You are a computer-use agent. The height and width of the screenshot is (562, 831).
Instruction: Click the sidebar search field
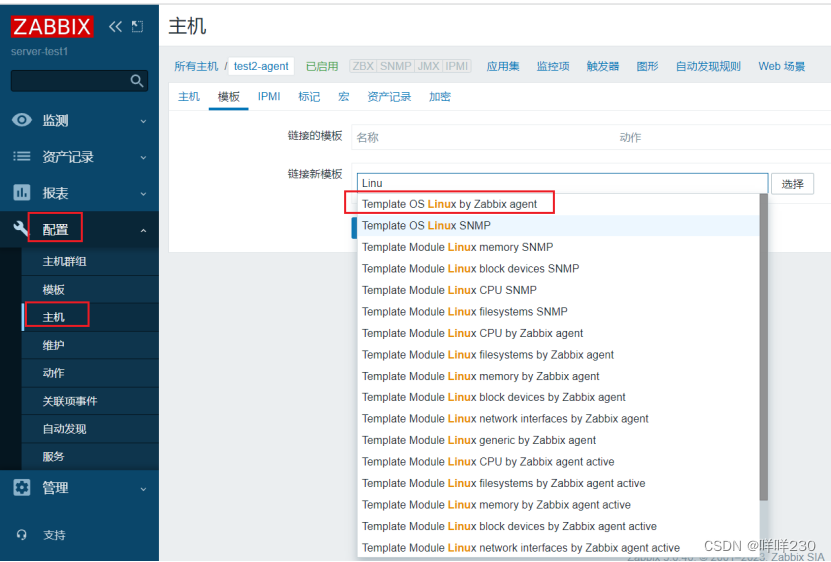[x=79, y=81]
